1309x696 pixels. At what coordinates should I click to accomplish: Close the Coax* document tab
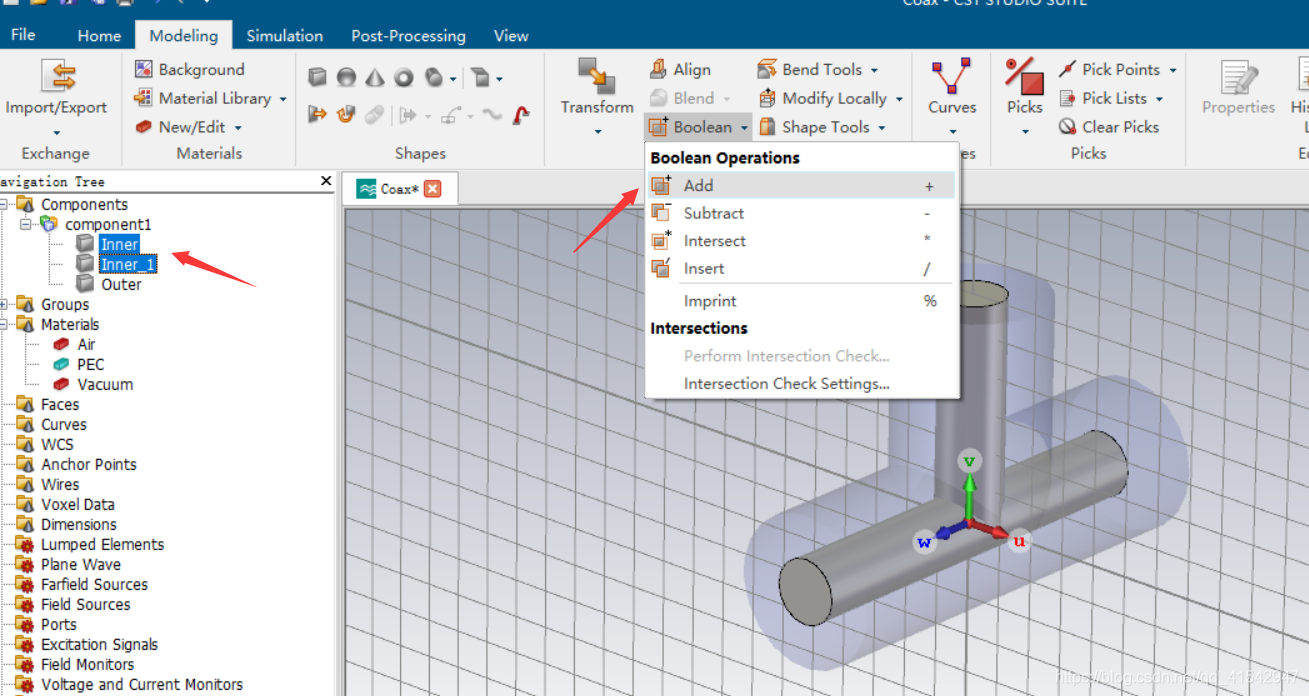click(432, 188)
